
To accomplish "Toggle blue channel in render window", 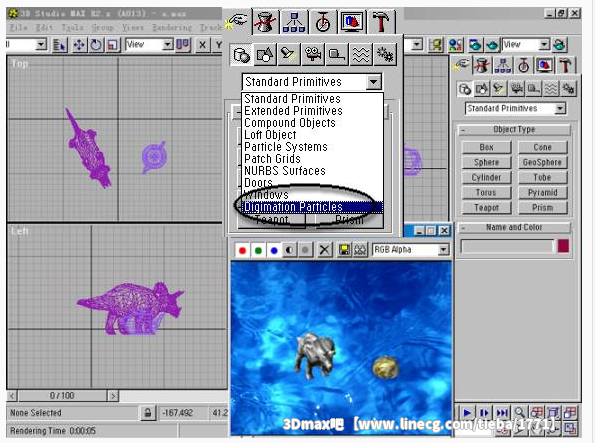I will pos(274,250).
